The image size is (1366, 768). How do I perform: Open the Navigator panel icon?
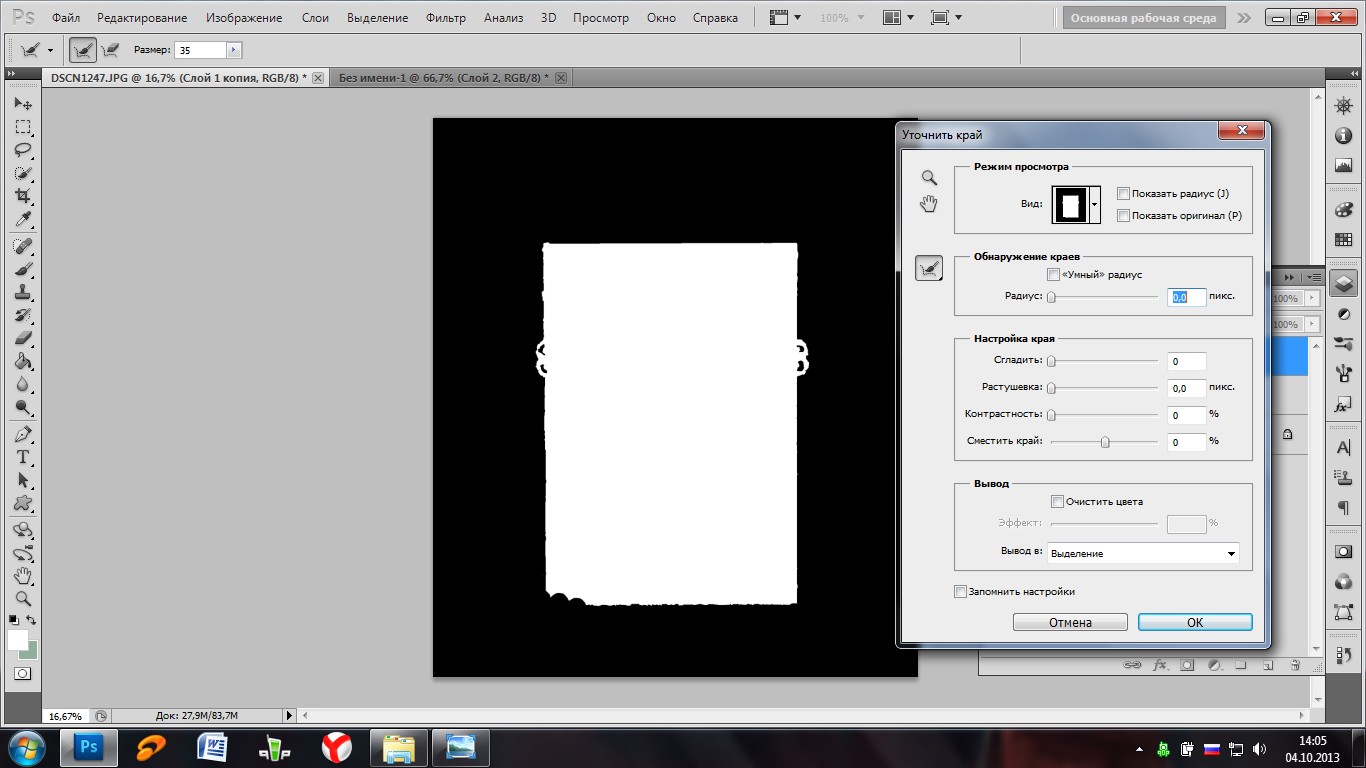click(1343, 107)
